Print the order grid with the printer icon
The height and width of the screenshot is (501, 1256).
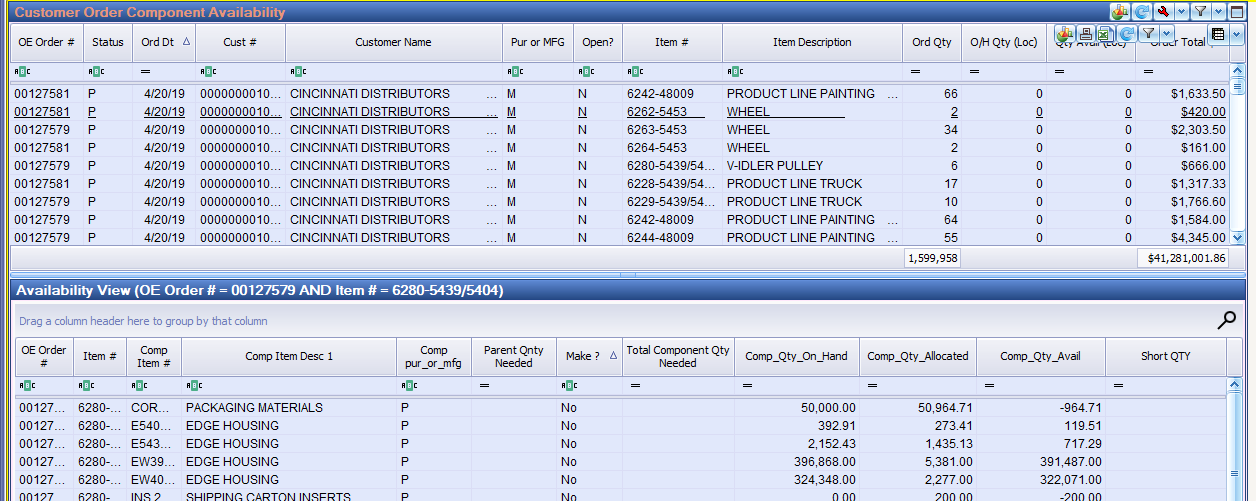1086,34
